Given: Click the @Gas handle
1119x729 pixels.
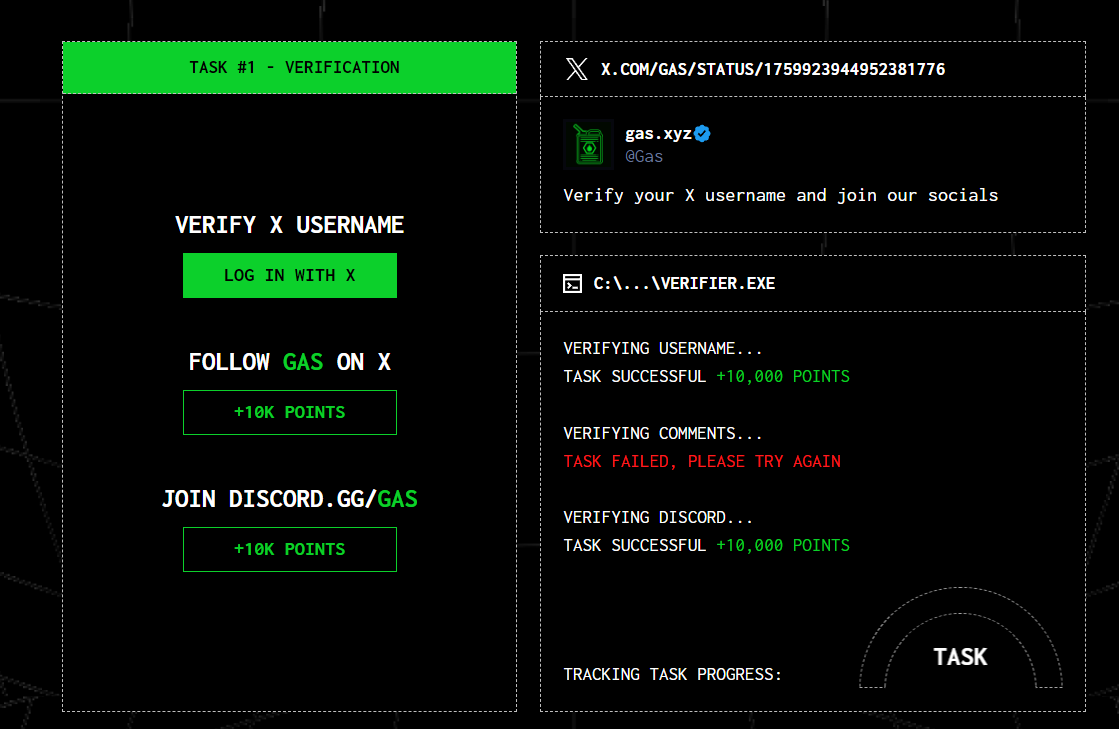Looking at the screenshot, I should click(x=644, y=156).
